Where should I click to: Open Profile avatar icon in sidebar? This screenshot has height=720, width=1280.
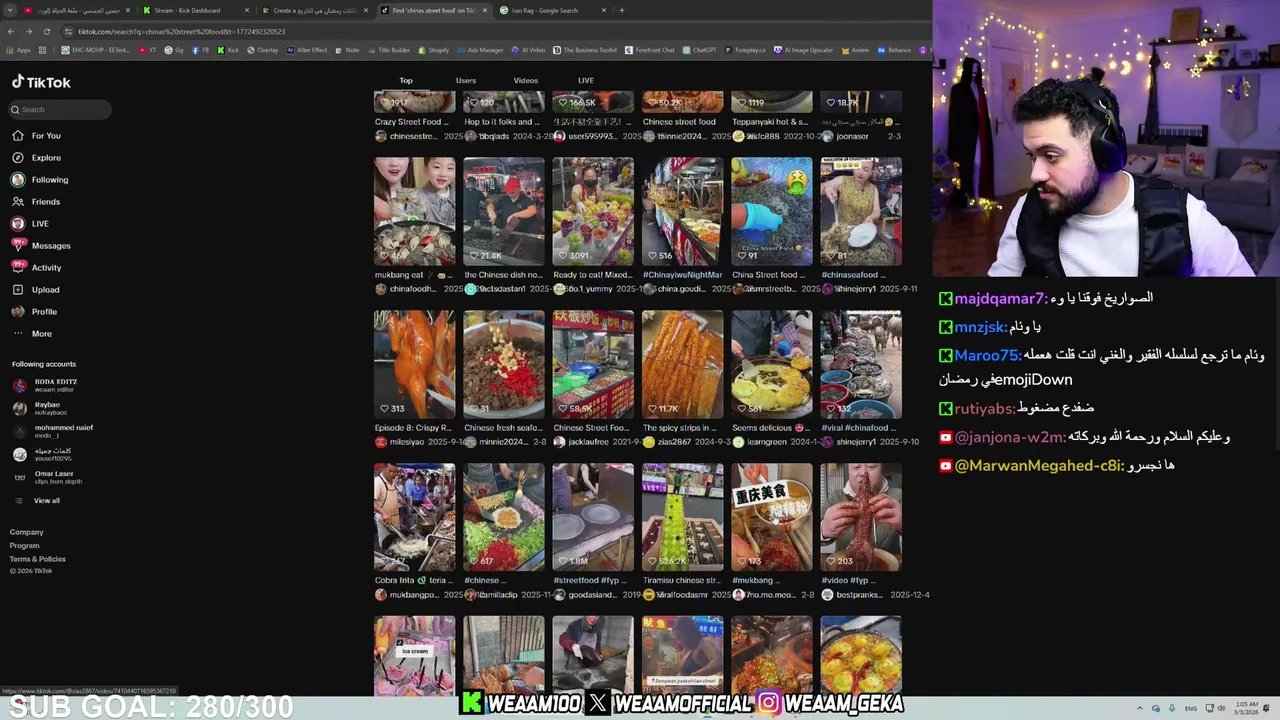click(x=17, y=312)
